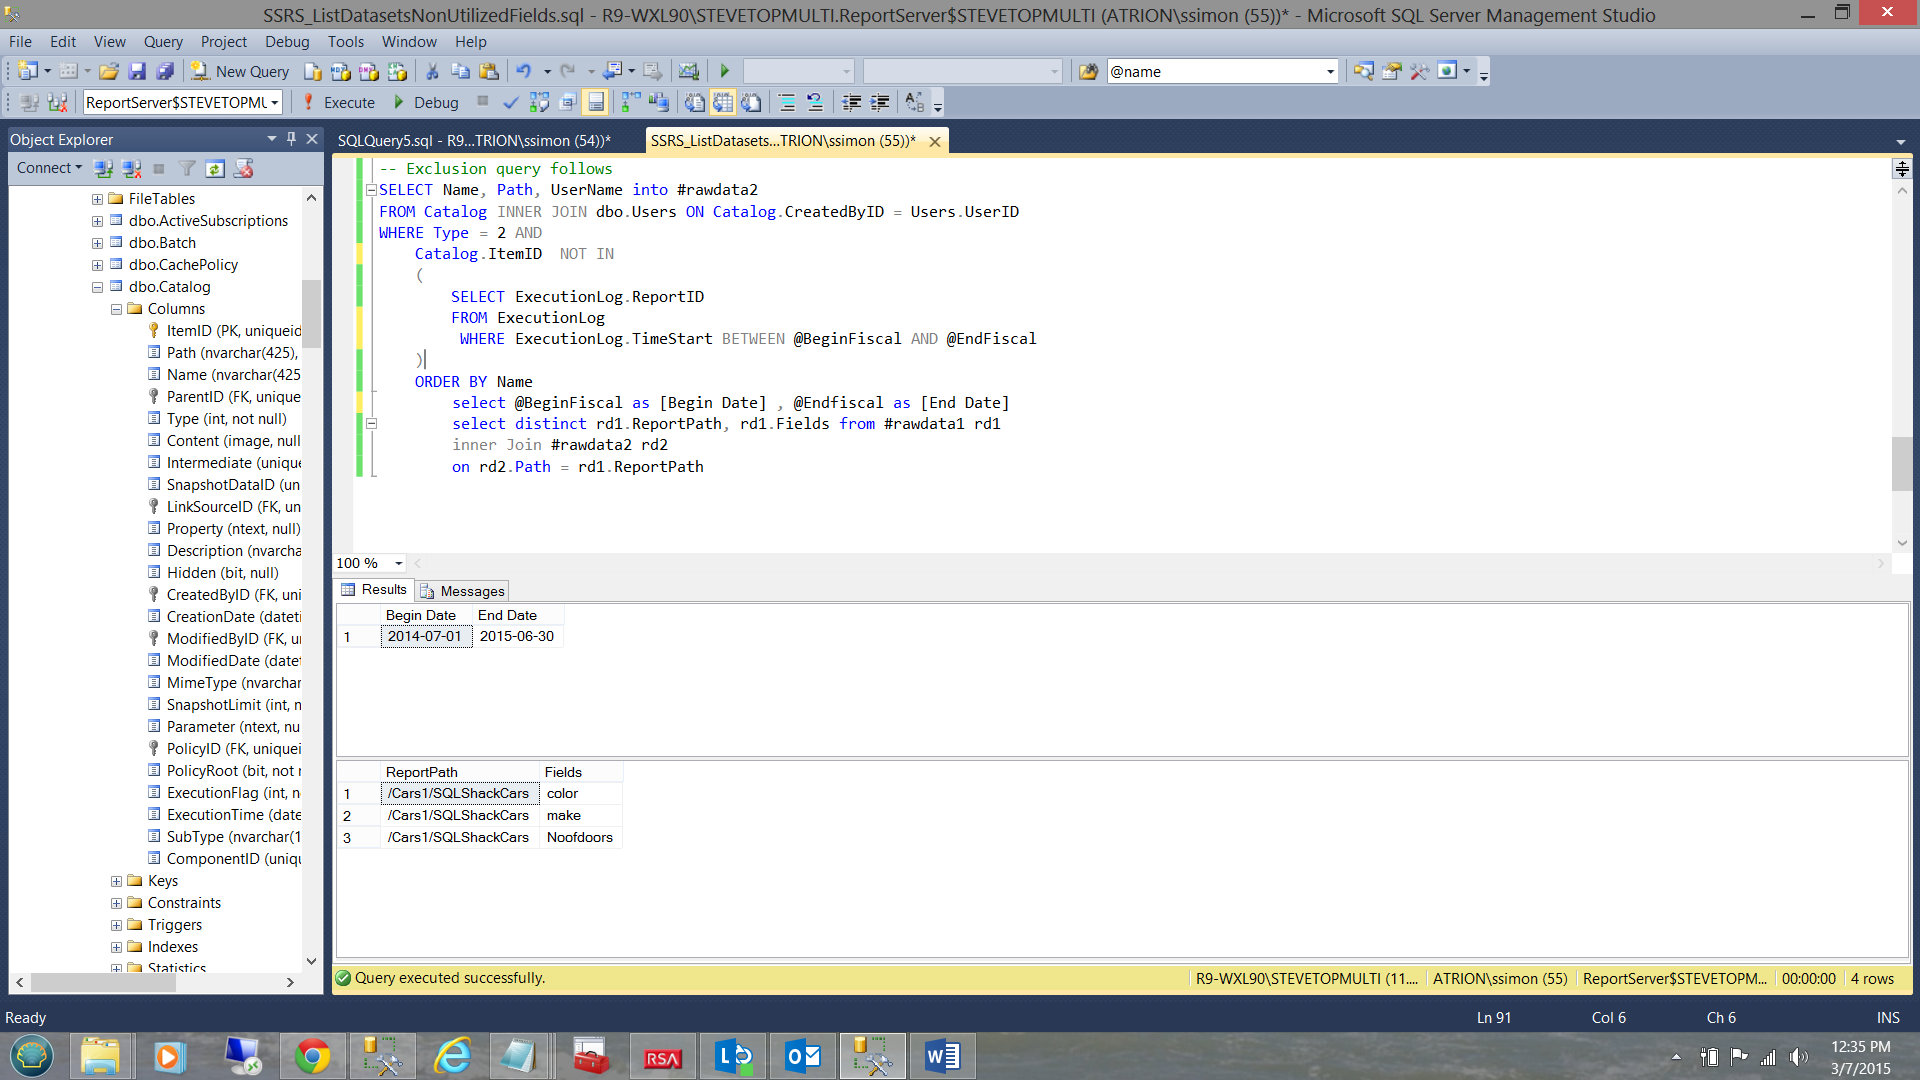Switch to the Messages tab
Image resolution: width=1920 pixels, height=1080 pixels.
[463, 591]
